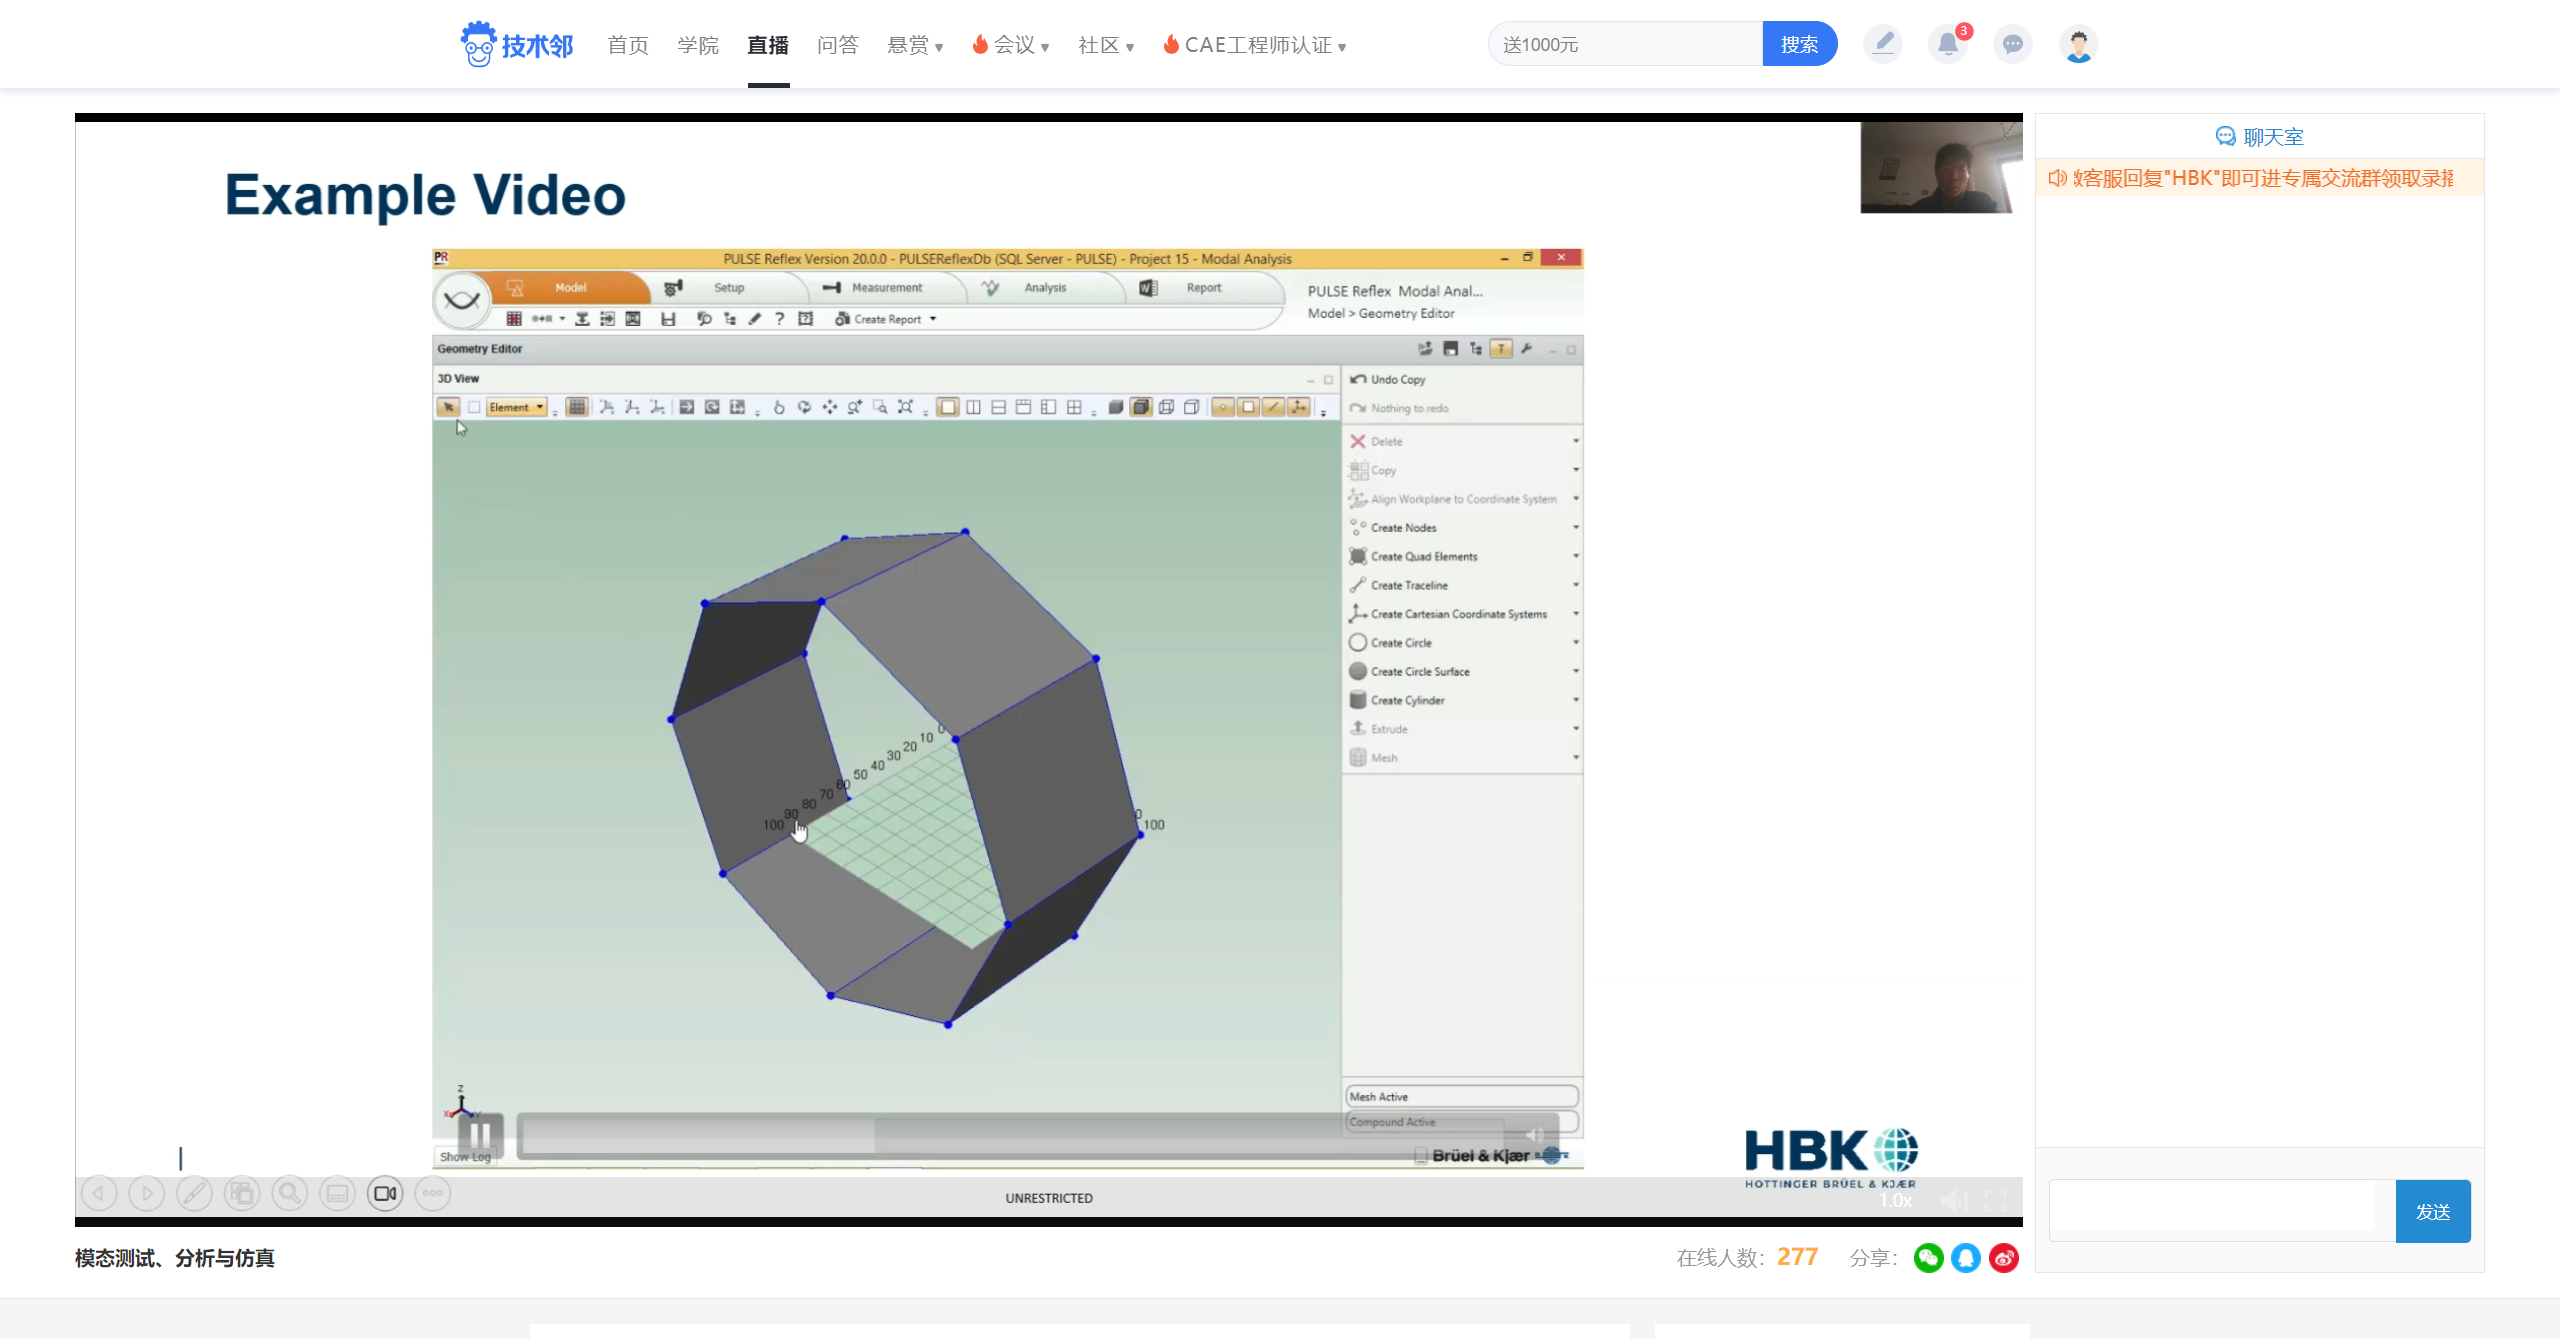2560x1339 pixels.
Task: Open the CAE工程师认证 dropdown menu
Action: tap(1255, 45)
